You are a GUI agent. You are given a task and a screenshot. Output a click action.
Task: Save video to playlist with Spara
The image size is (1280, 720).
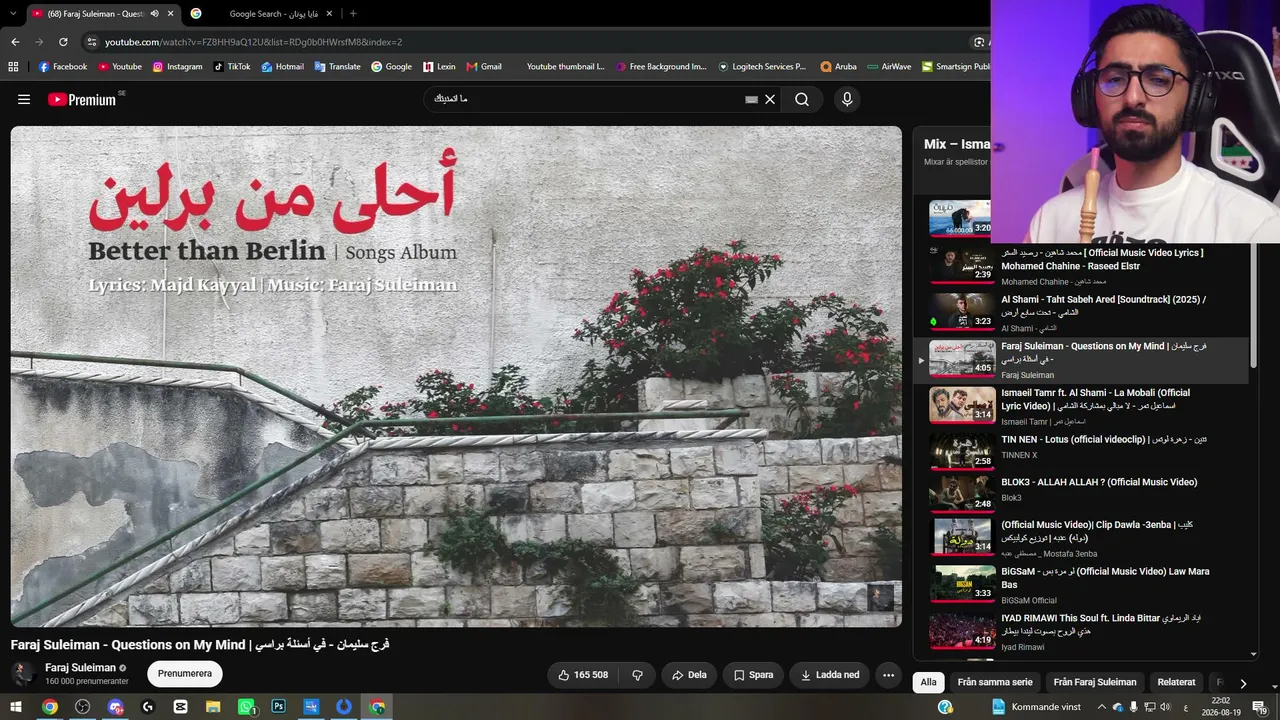coord(753,675)
